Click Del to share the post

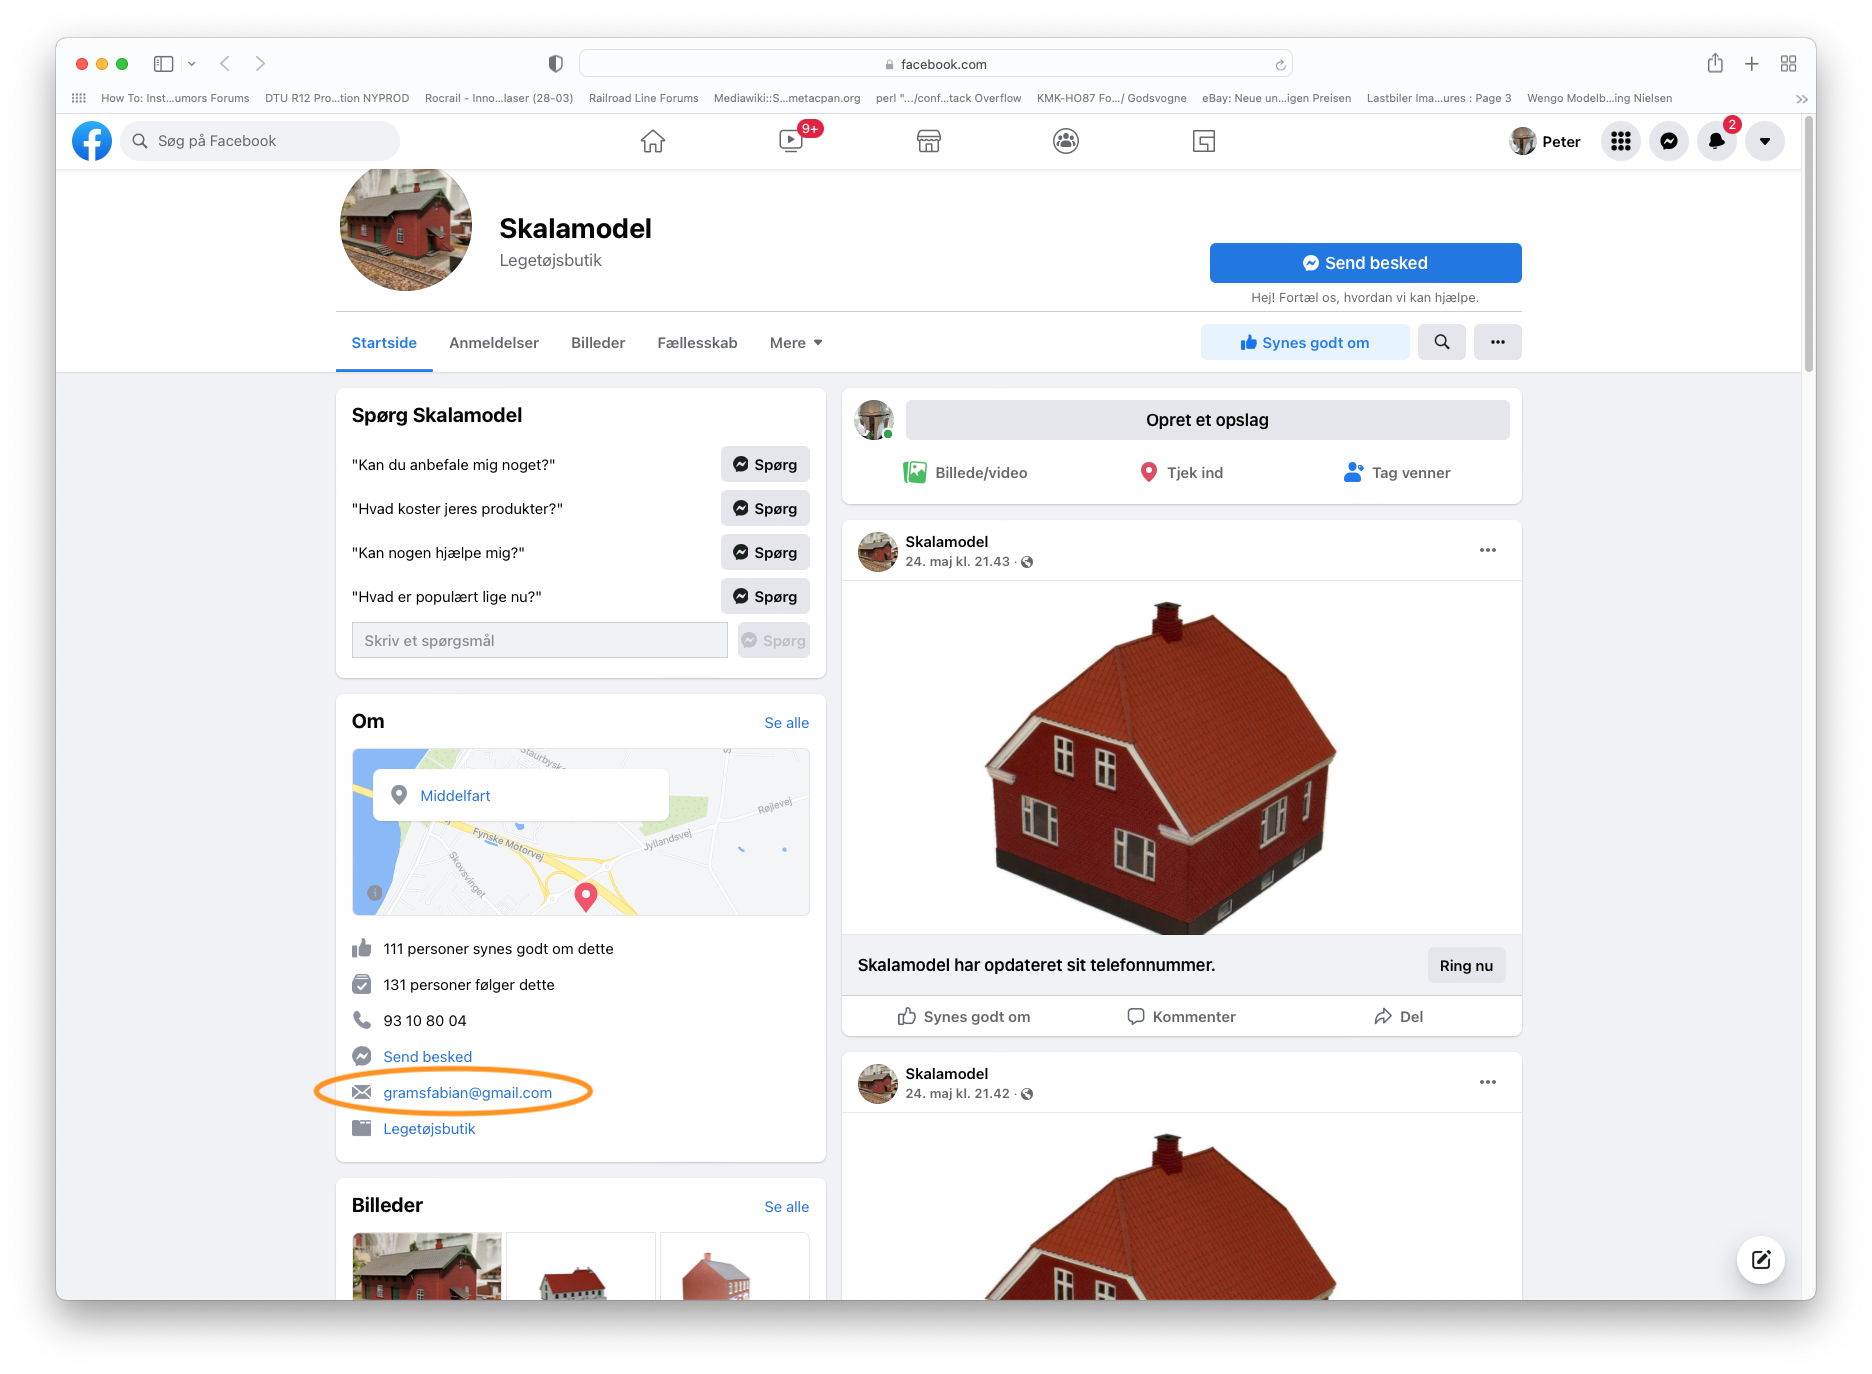tap(1398, 1016)
